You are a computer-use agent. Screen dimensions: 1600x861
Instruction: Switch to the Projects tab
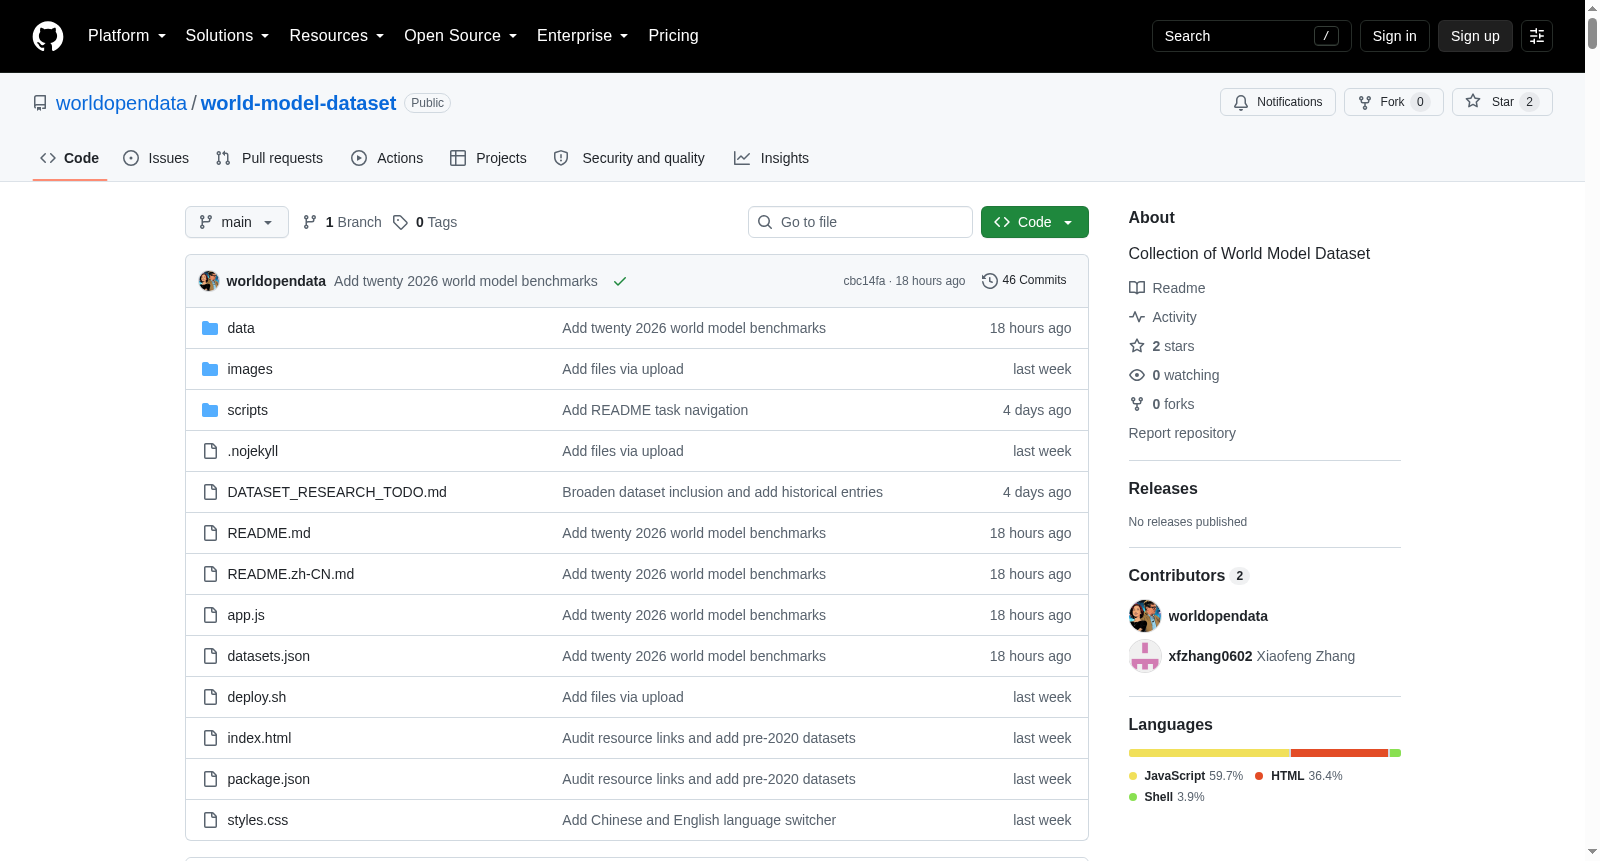click(x=488, y=158)
